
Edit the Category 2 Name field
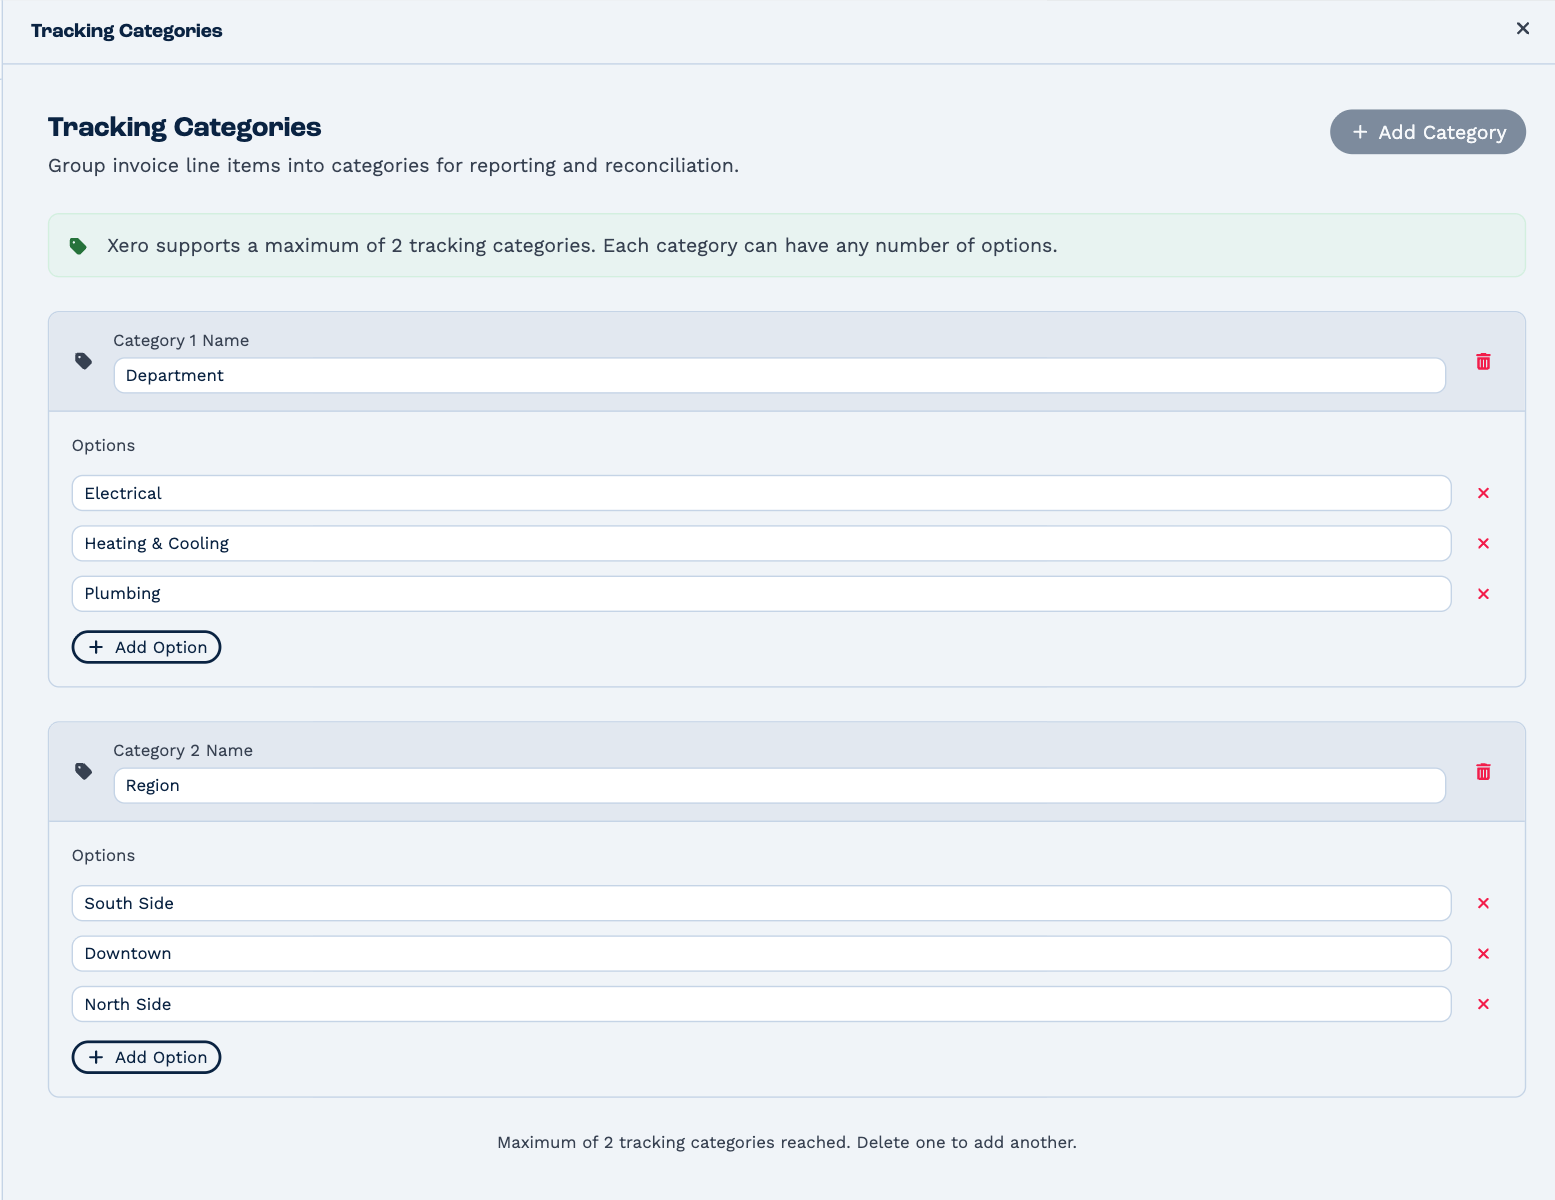[779, 785]
